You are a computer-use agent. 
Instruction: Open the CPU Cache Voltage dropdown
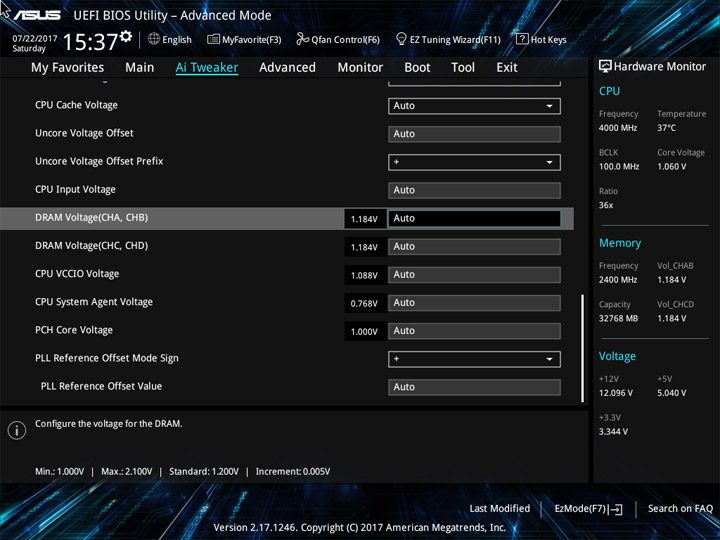[474, 106]
